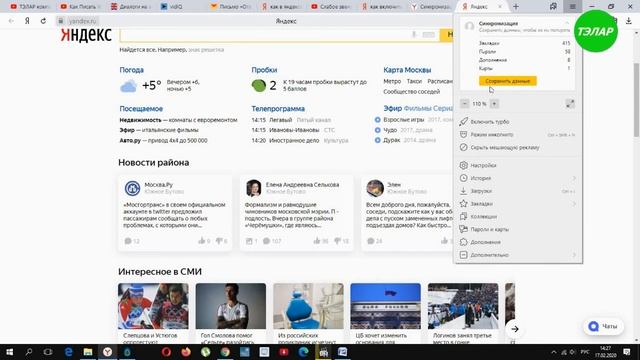The width and height of the screenshot is (640, 360).
Task: Reload the page with the refresh icon
Action: tap(43, 21)
